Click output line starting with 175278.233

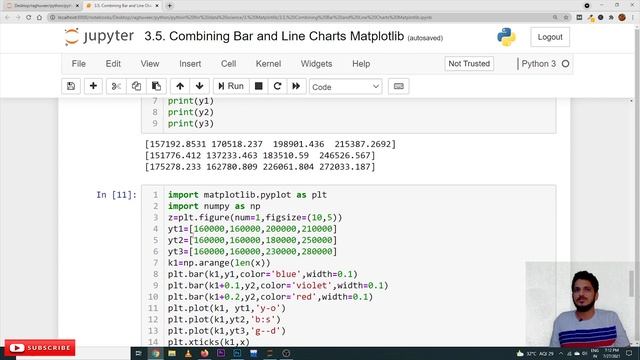point(260,167)
